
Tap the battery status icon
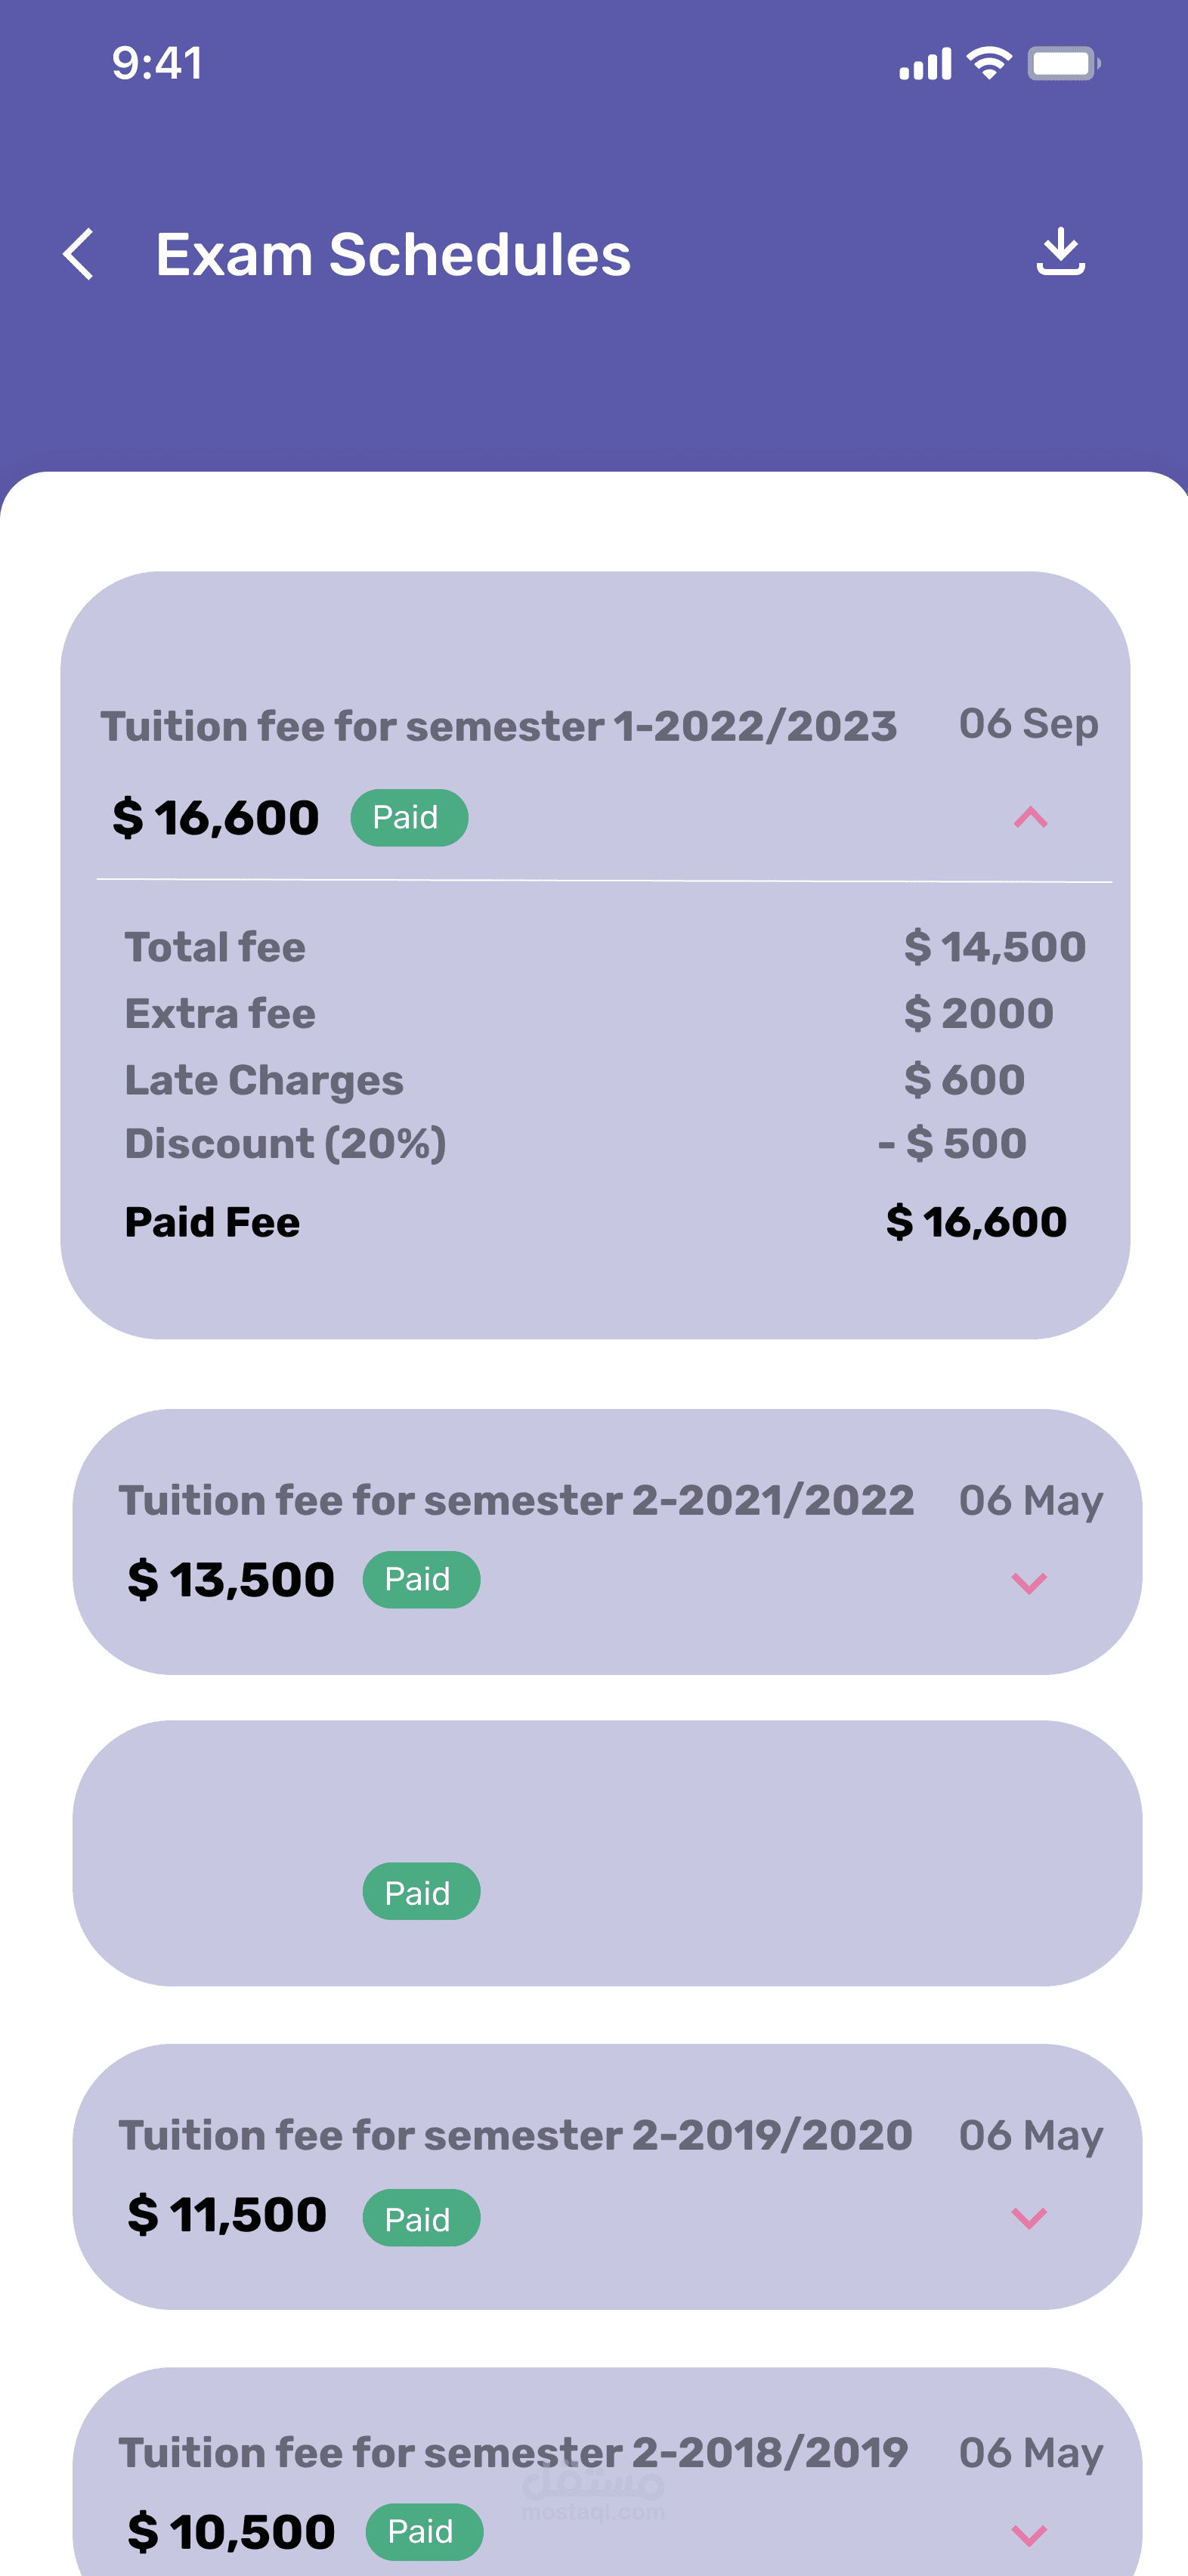pyautogui.click(x=1064, y=64)
